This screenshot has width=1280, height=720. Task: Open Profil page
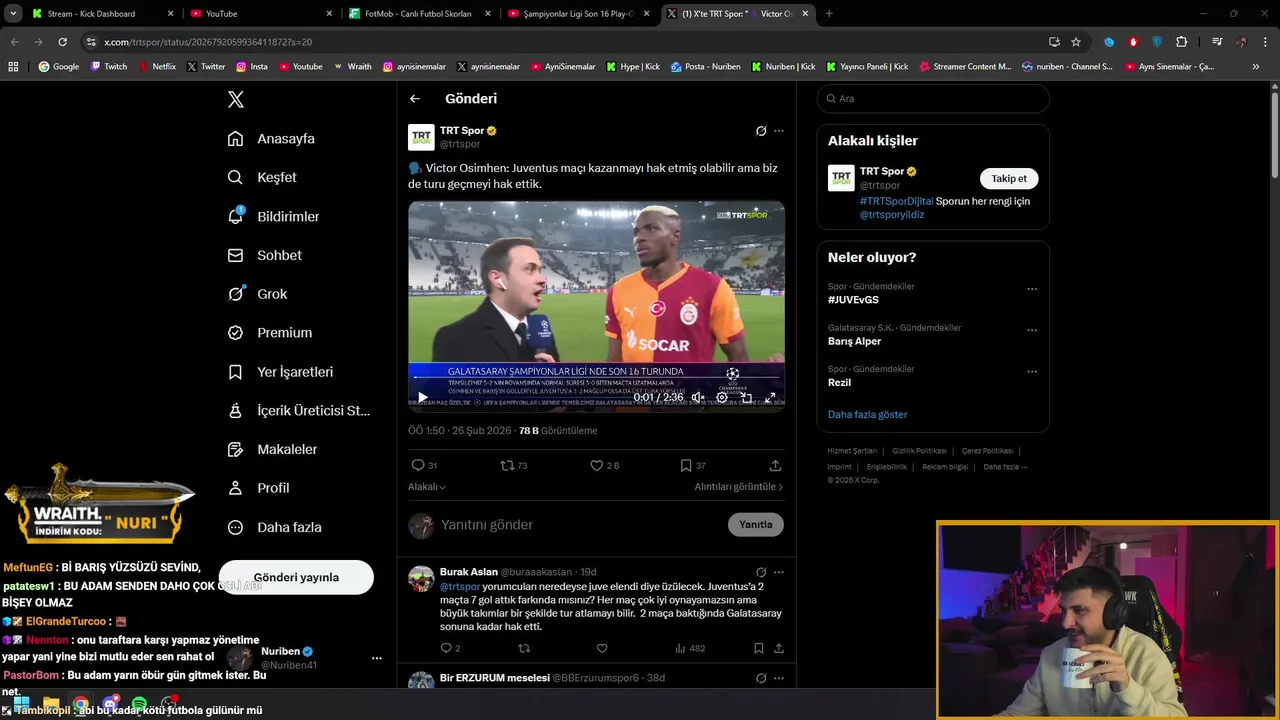pyautogui.click(x=258, y=488)
